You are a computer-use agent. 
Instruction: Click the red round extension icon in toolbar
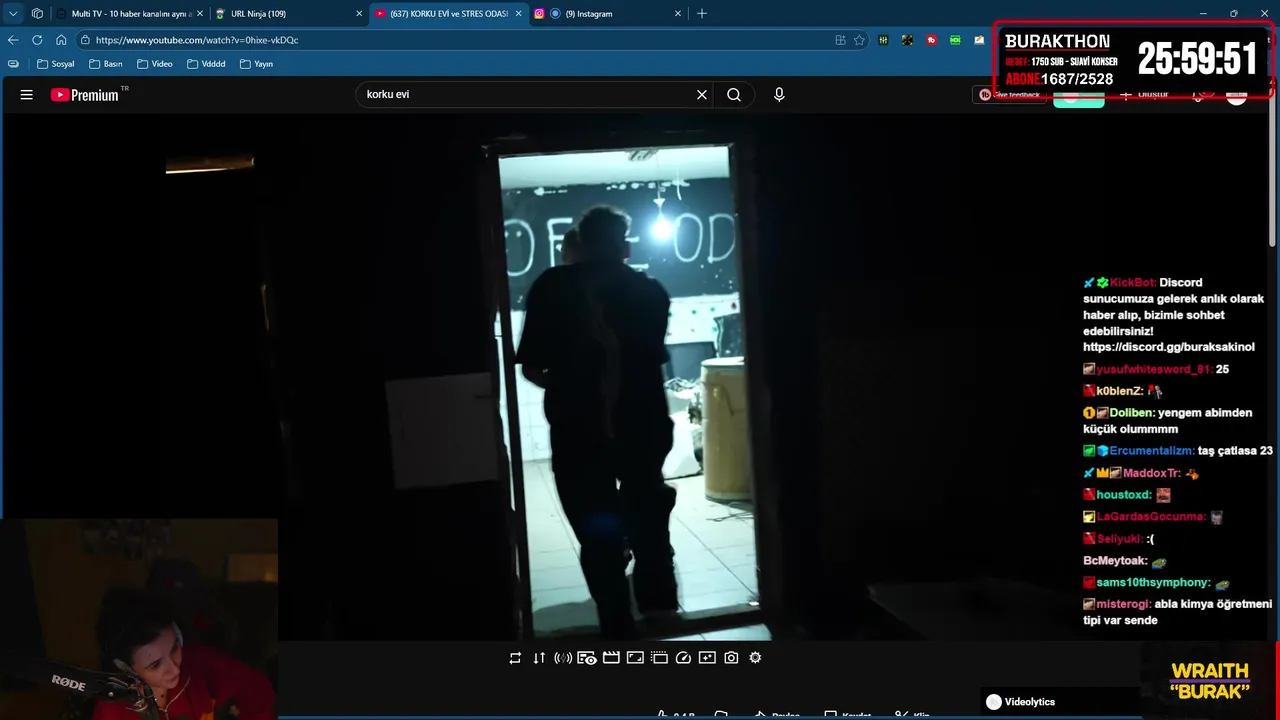click(931, 40)
